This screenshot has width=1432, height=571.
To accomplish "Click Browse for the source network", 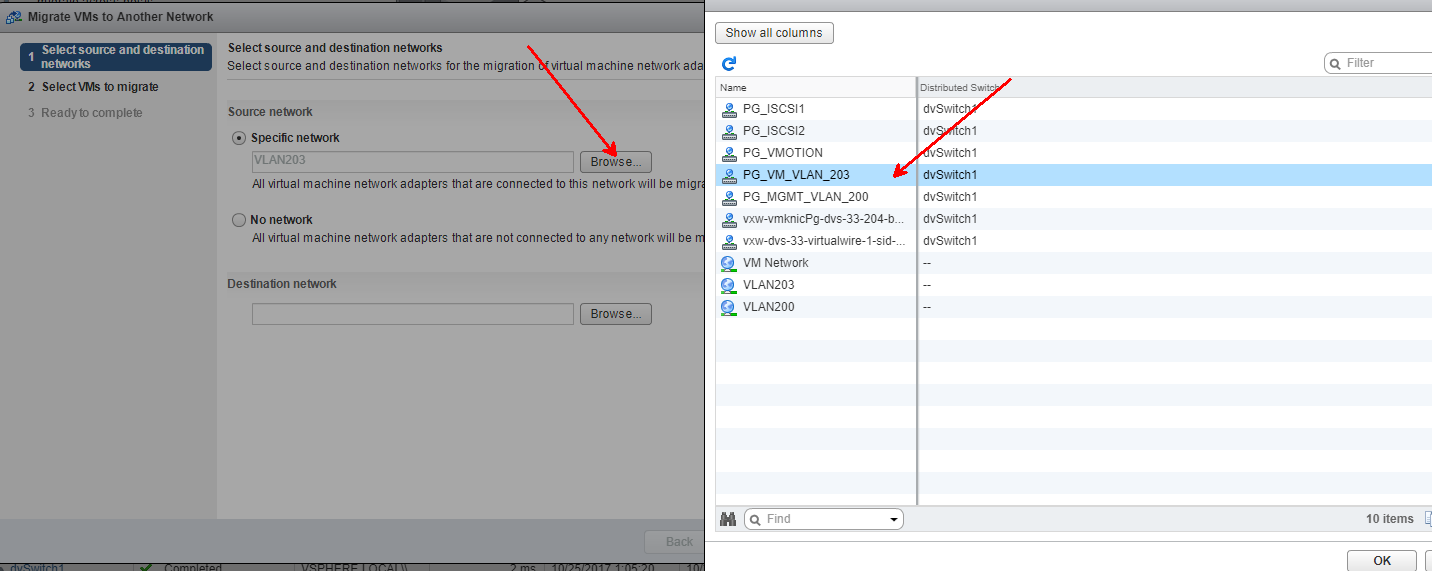I will (x=615, y=162).
